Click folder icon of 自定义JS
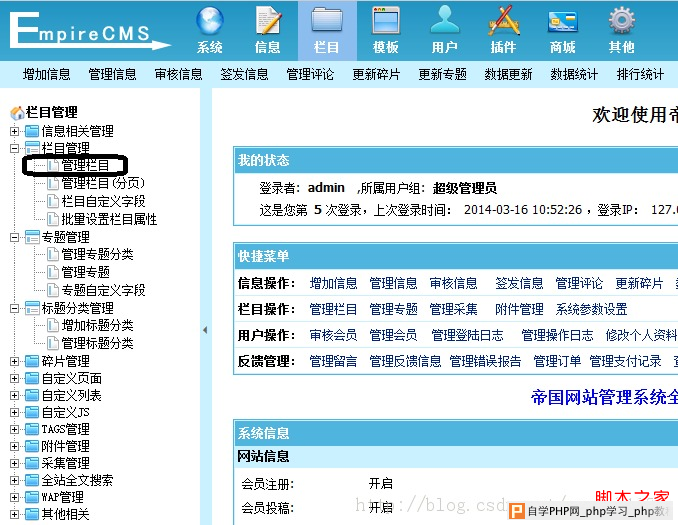 32,412
